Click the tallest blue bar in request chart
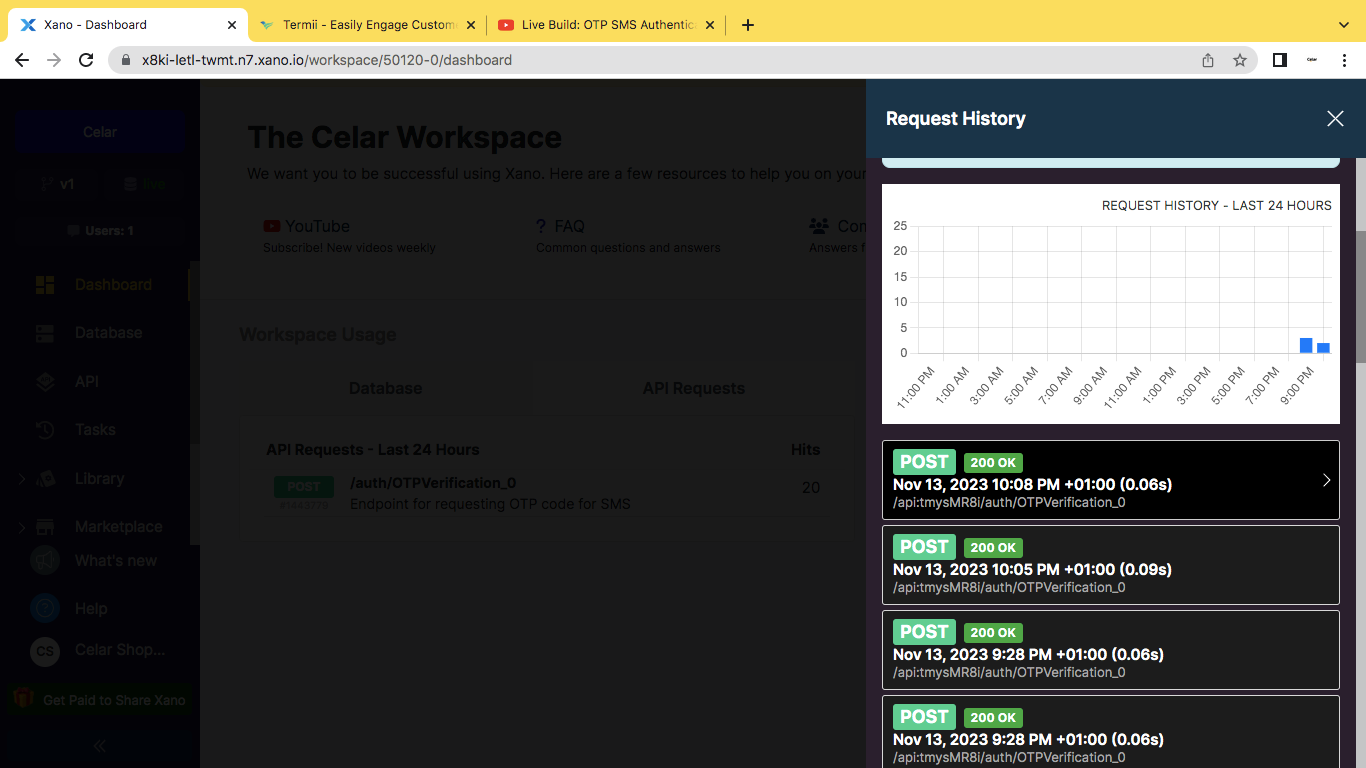 point(1306,345)
